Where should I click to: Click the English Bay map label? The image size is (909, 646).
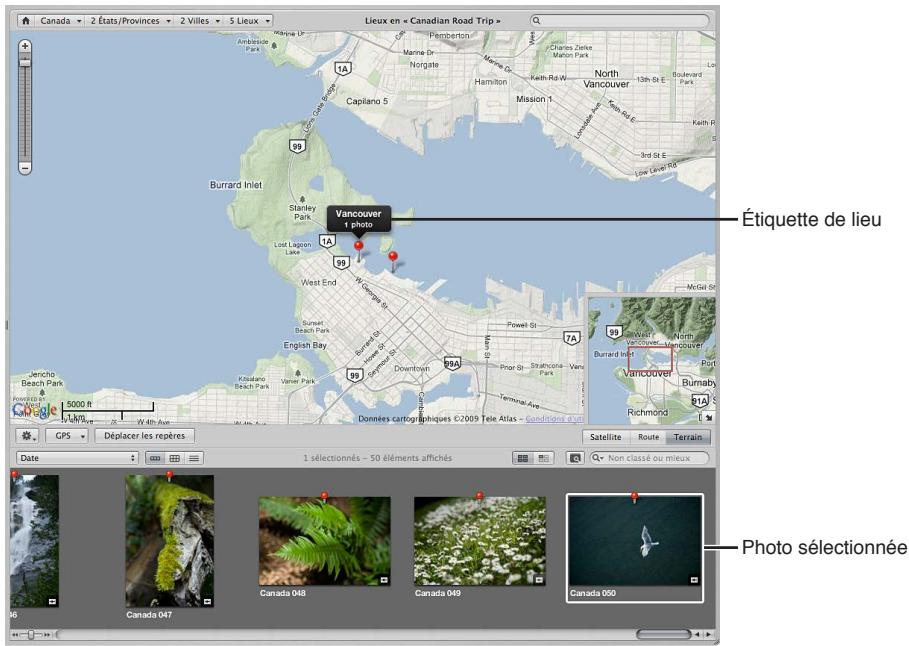point(305,345)
